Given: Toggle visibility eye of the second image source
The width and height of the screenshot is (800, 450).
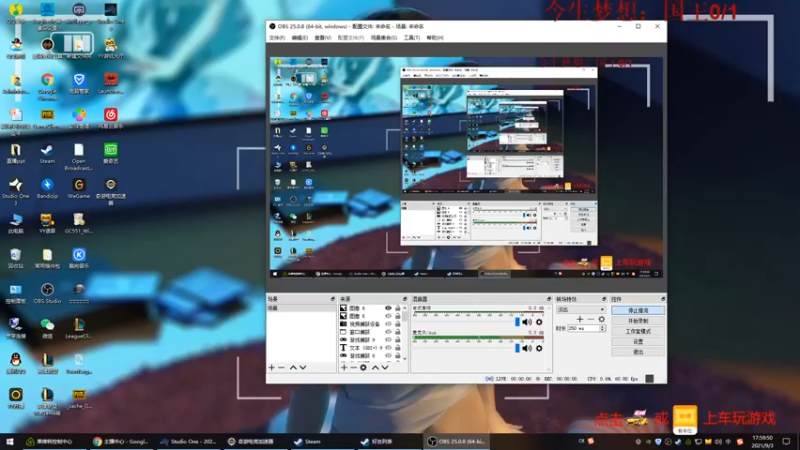Looking at the screenshot, I should [x=388, y=316].
